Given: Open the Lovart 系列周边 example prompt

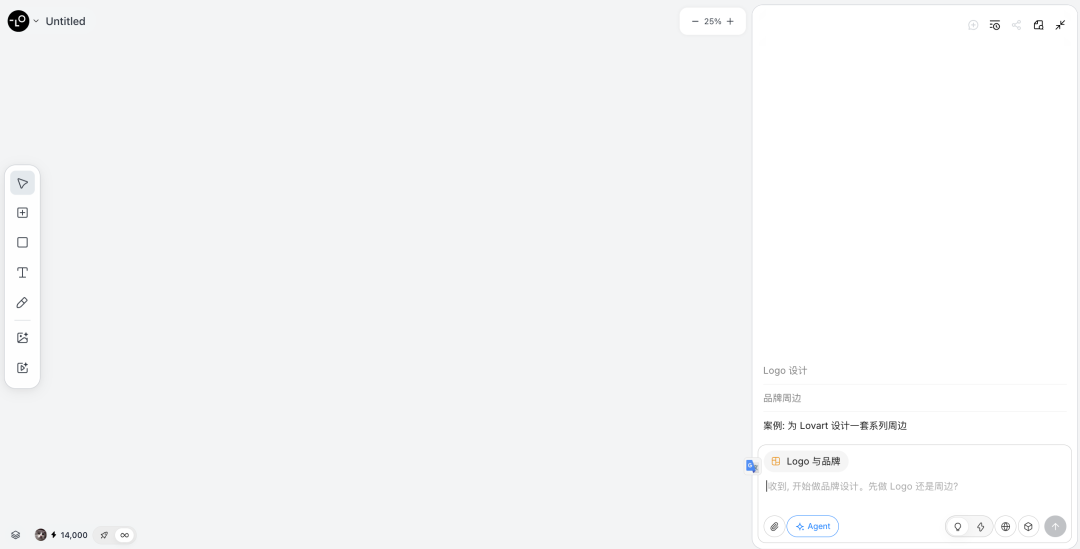Looking at the screenshot, I should pos(835,426).
